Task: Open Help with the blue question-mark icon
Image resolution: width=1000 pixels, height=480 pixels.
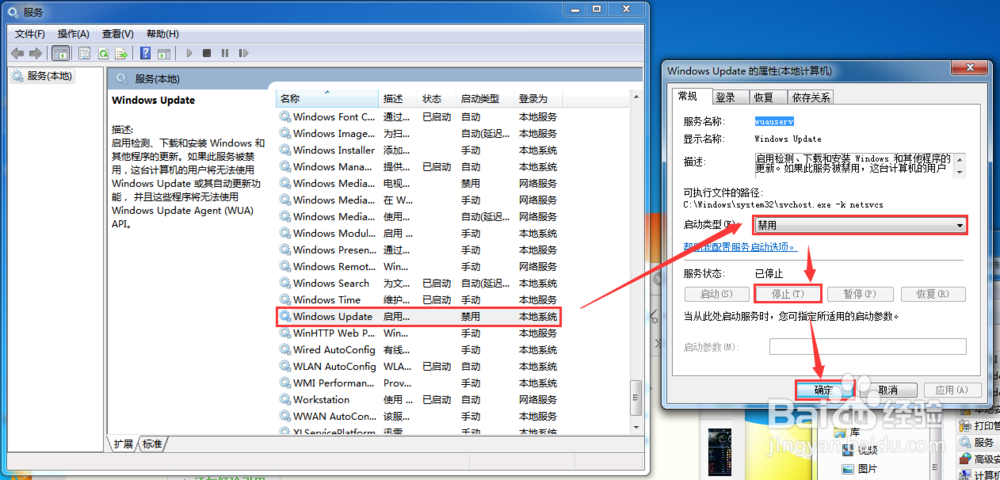Action: [x=146, y=54]
